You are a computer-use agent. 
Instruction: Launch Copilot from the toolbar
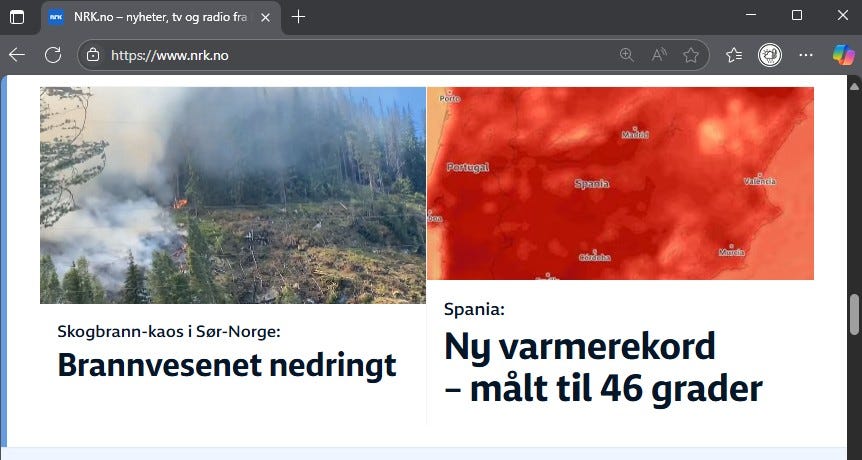pos(843,55)
